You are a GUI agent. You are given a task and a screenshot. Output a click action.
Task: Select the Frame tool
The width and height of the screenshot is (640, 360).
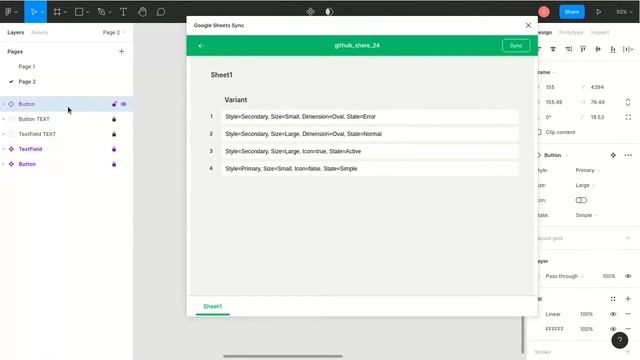(x=57, y=12)
